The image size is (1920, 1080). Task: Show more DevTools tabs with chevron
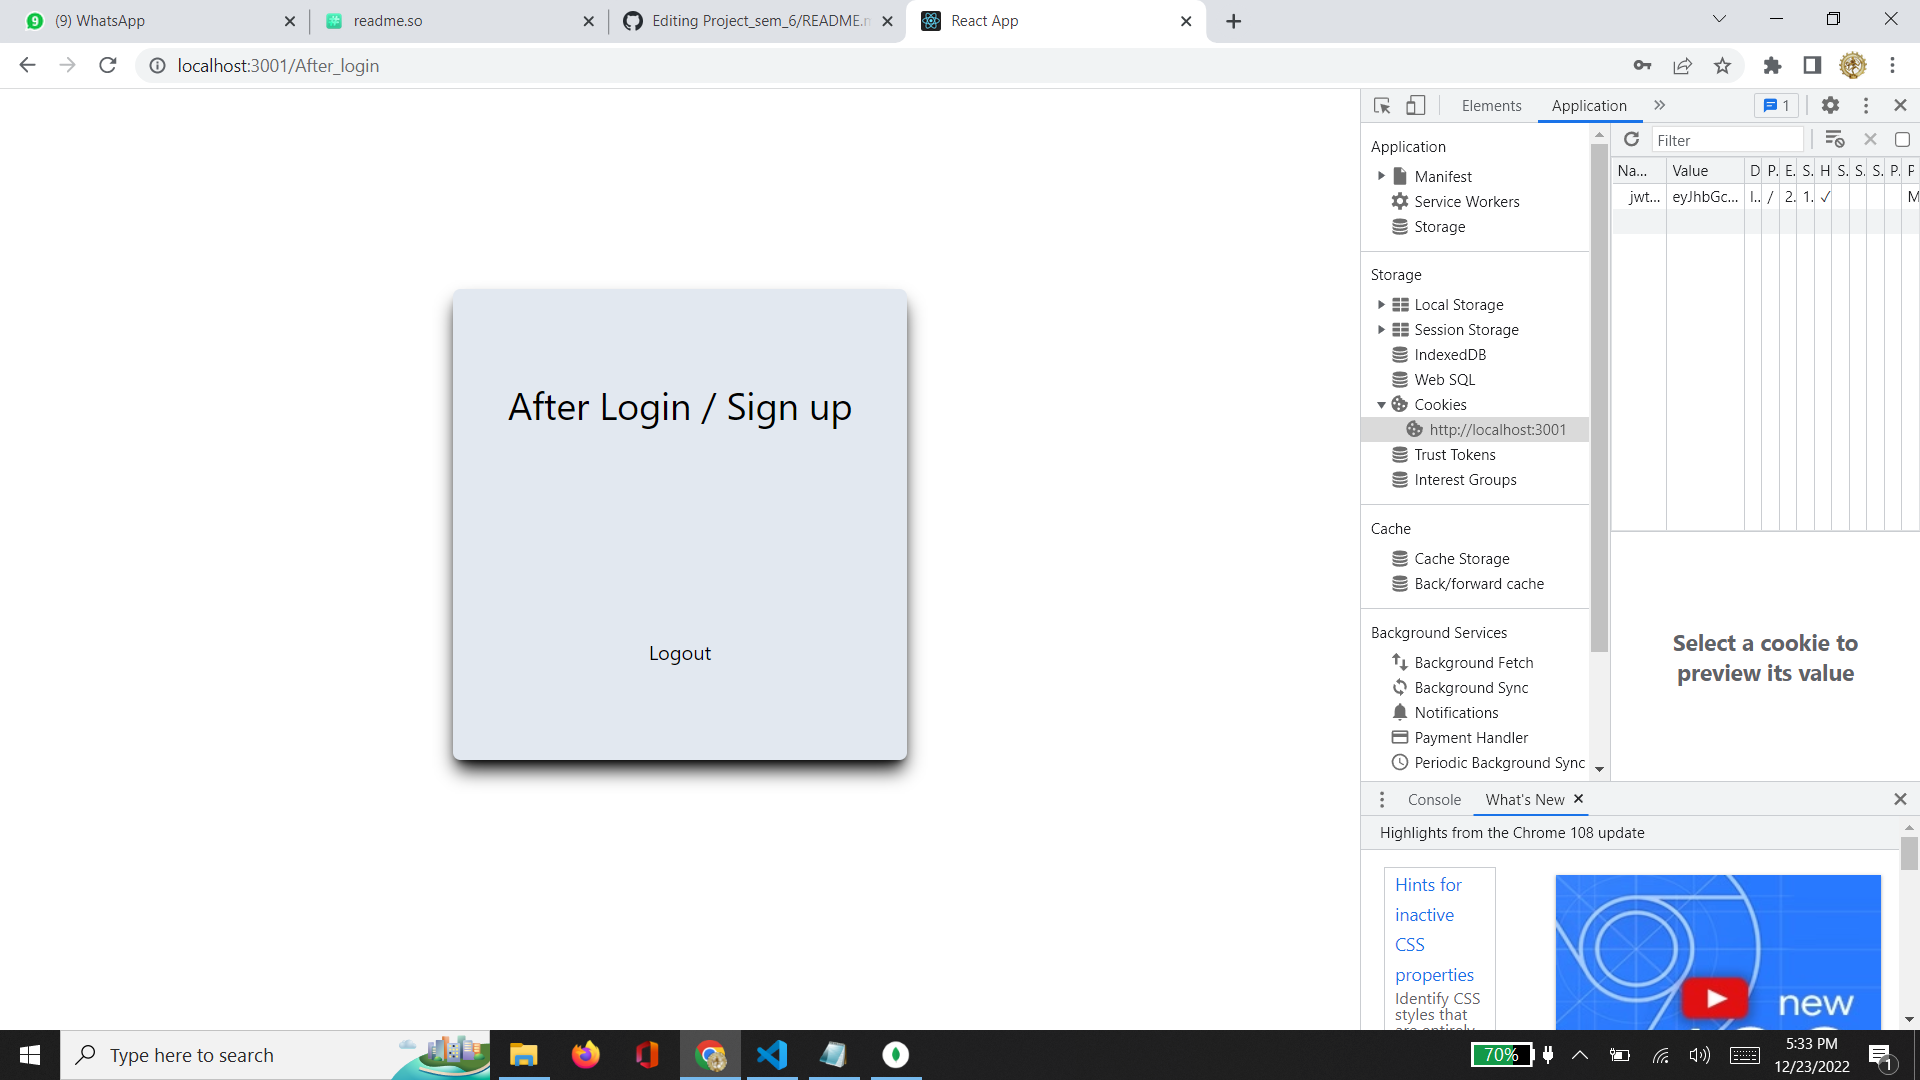click(1660, 105)
